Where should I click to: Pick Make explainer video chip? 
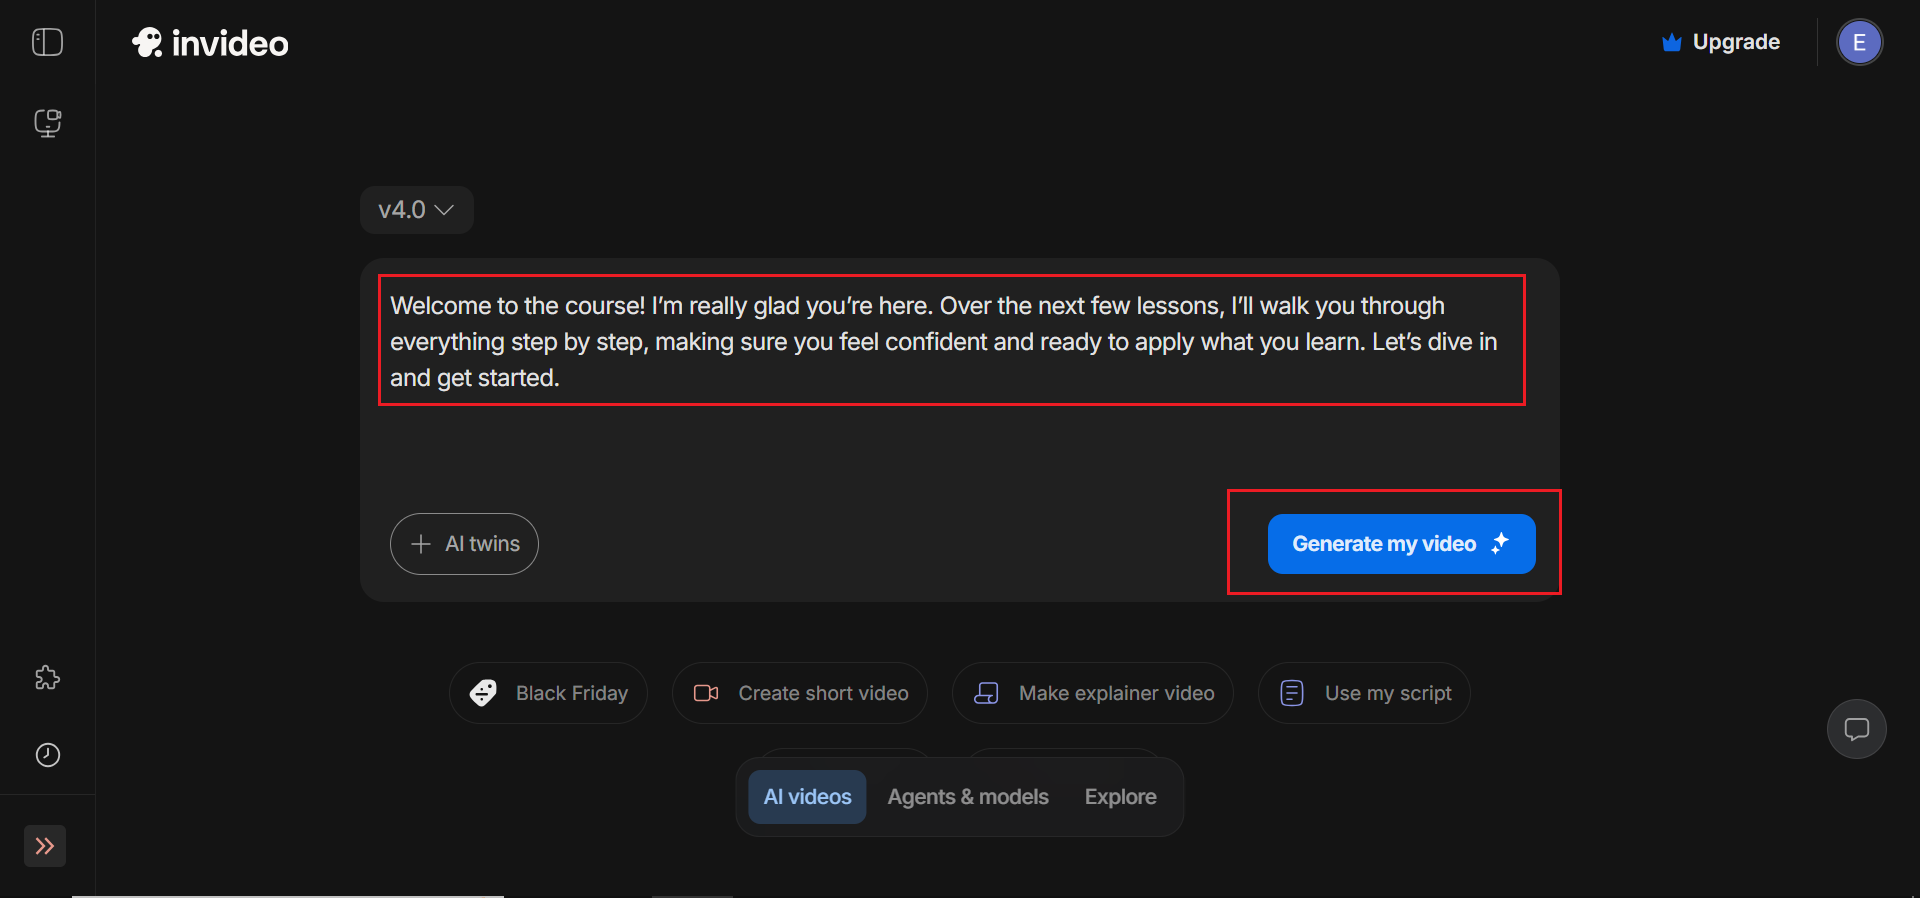1092,693
